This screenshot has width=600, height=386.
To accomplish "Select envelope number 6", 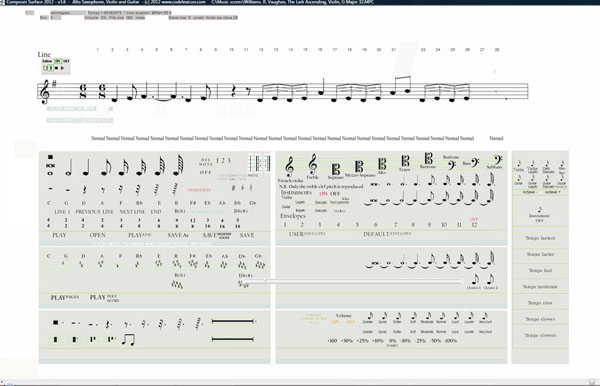I will point(375,225).
